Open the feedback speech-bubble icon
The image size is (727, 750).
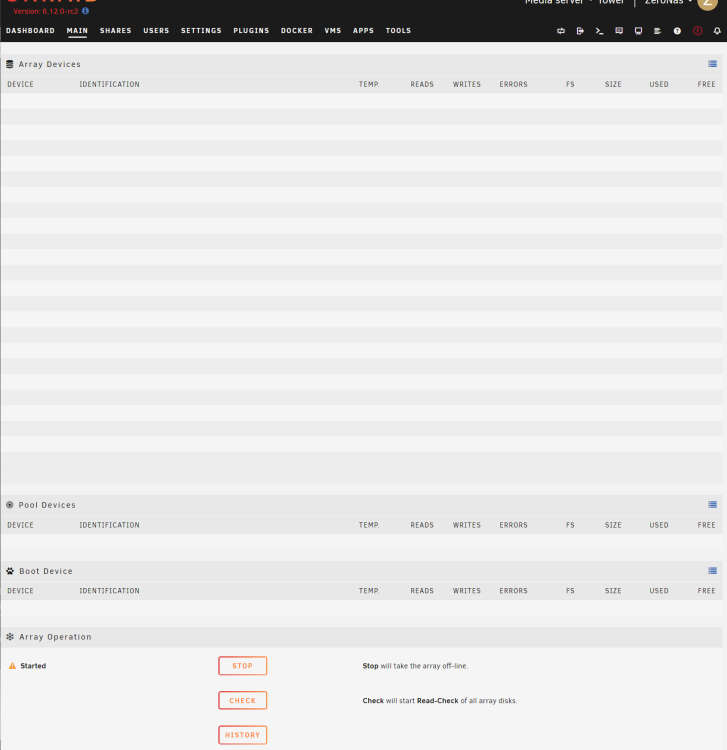point(619,31)
